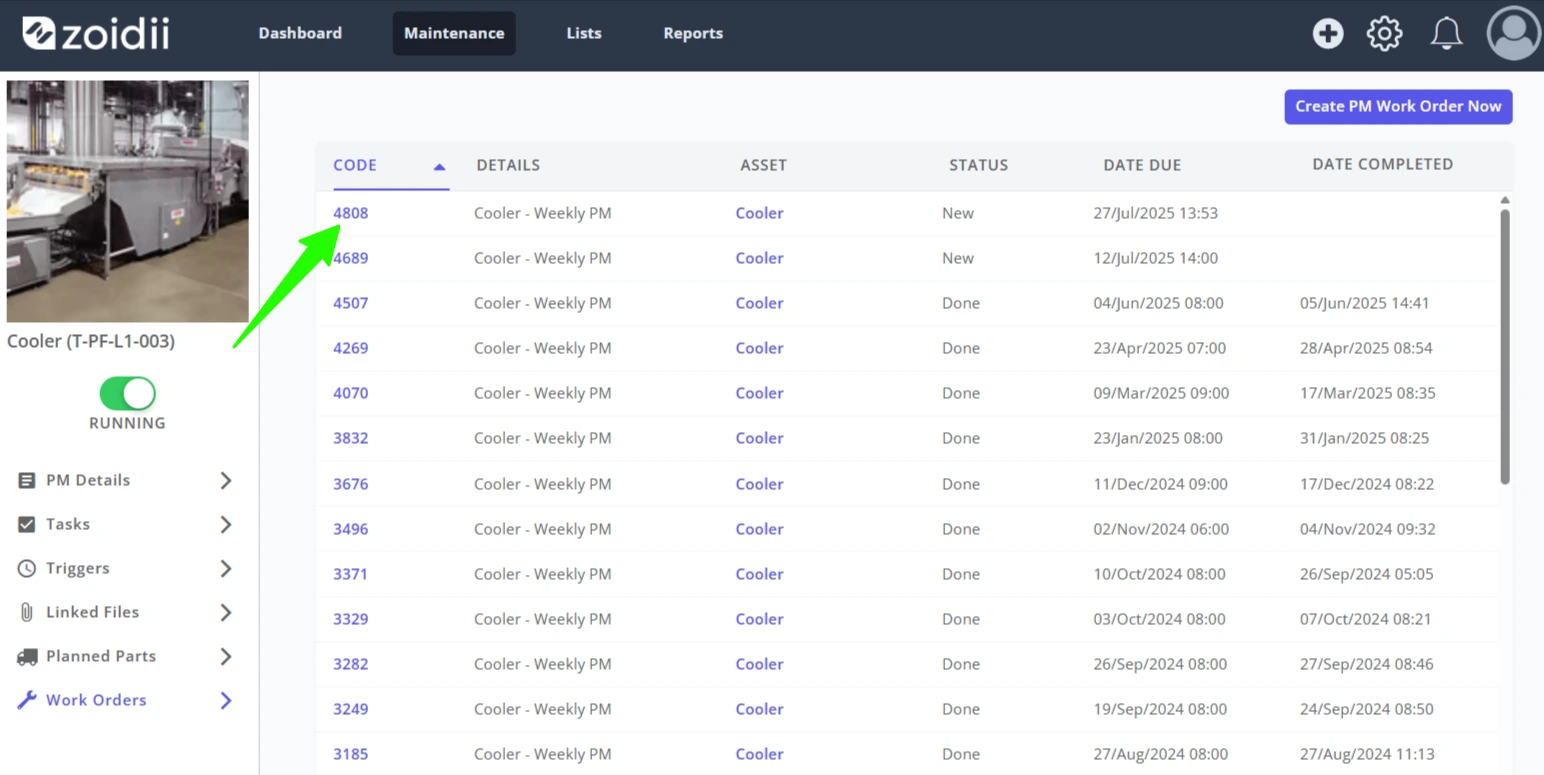Open settings gear icon
This screenshot has height=775, width=1544.
[1385, 34]
